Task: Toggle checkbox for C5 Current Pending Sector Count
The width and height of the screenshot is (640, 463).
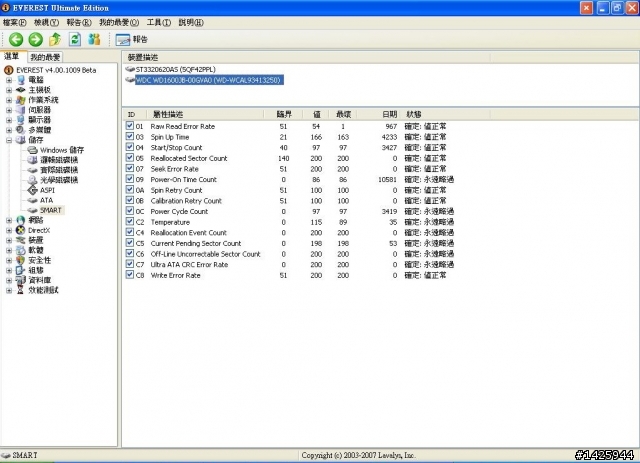Action: point(130,243)
